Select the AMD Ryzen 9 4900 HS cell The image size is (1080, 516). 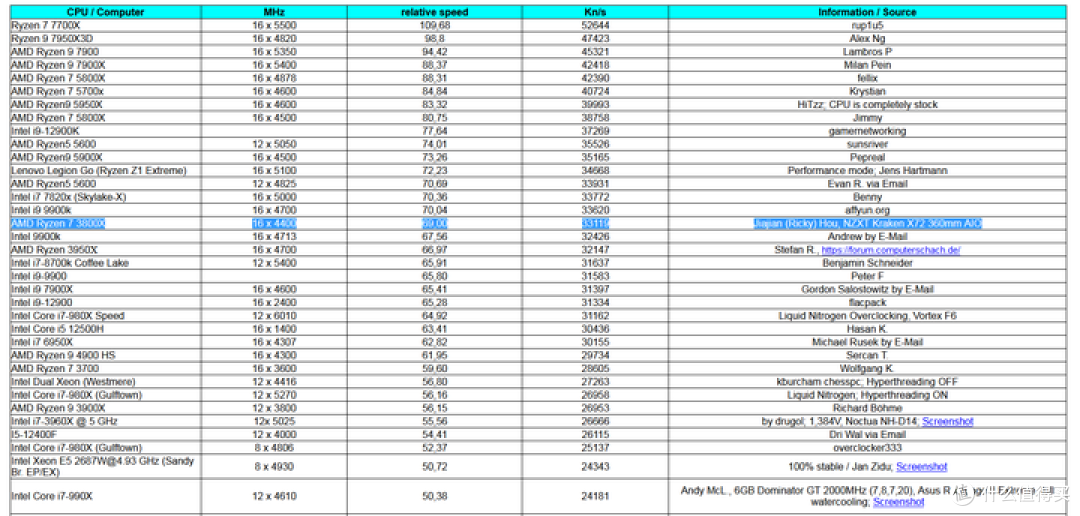tap(105, 355)
